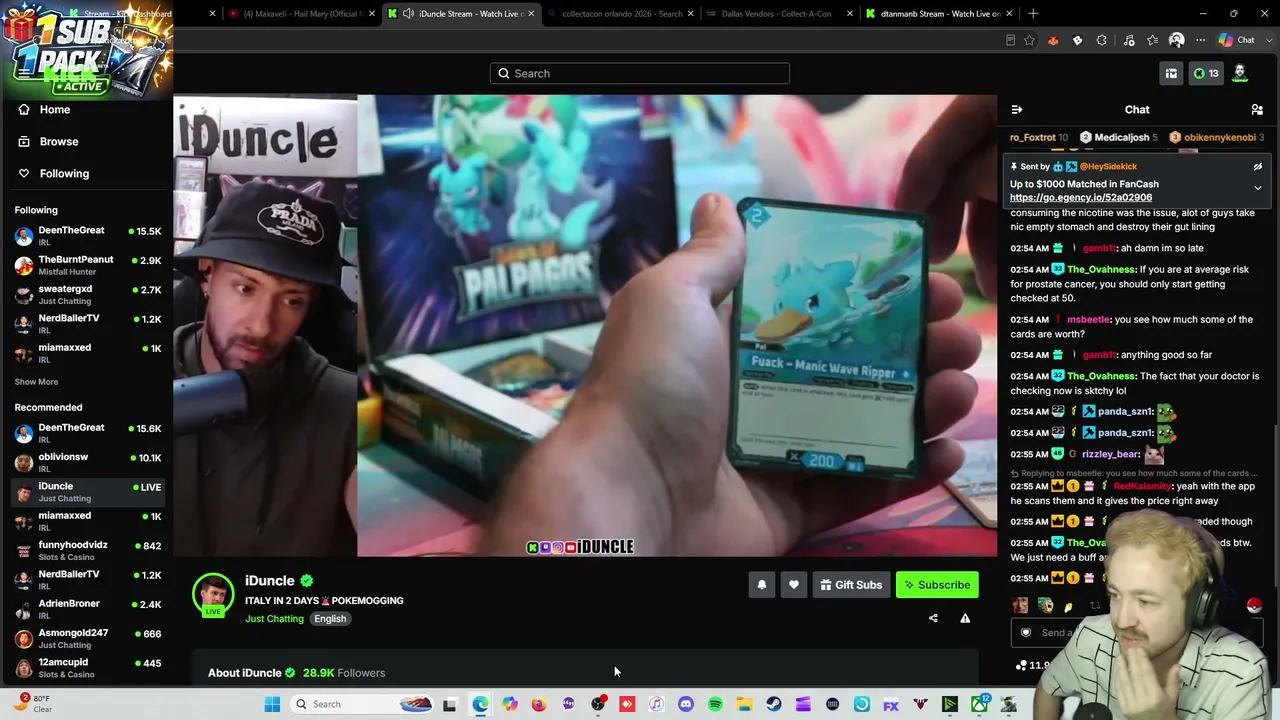Hide the pinned HeySidekick message
Viewport: 1280px width, 720px height.
(x=1258, y=167)
